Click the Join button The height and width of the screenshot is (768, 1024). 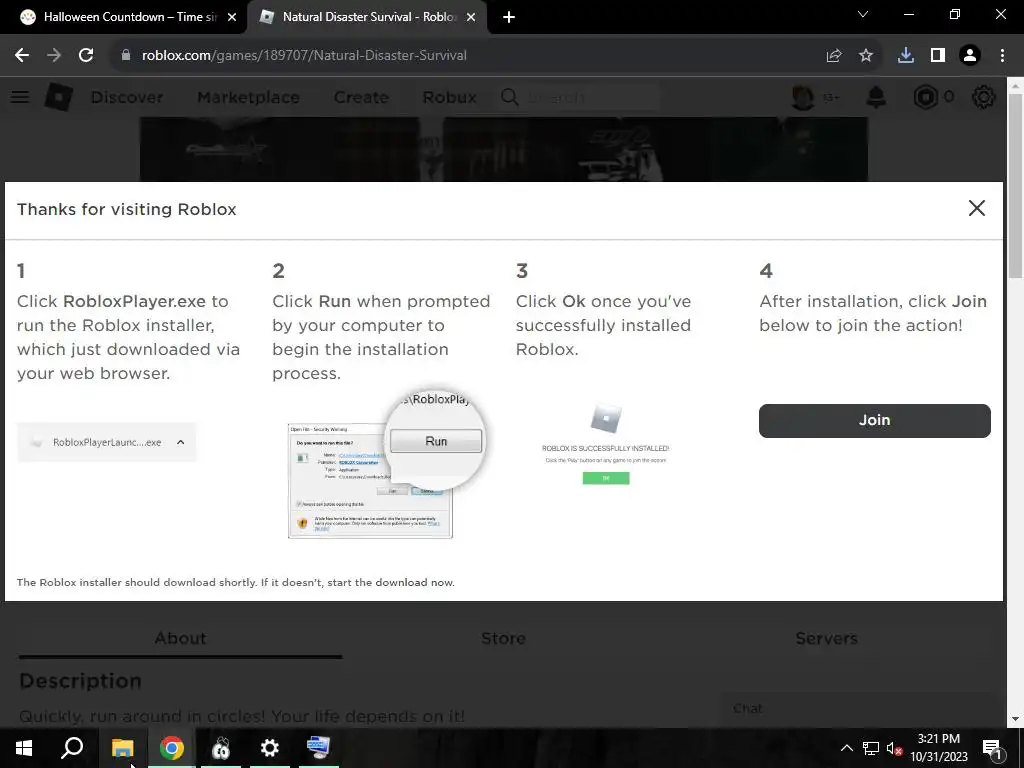pyautogui.click(x=874, y=421)
